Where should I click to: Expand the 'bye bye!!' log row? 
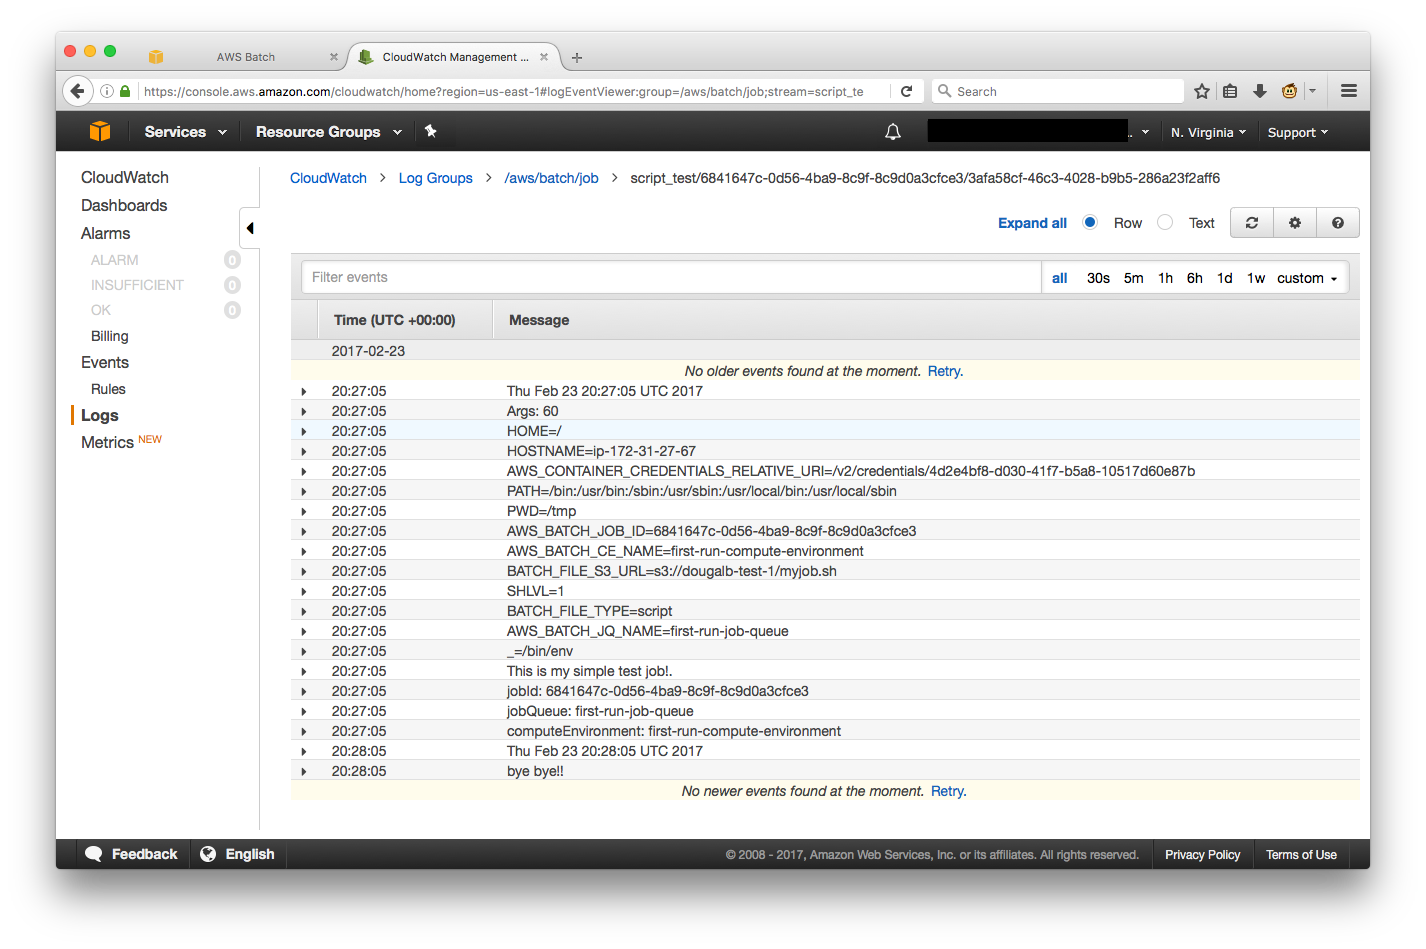click(304, 771)
